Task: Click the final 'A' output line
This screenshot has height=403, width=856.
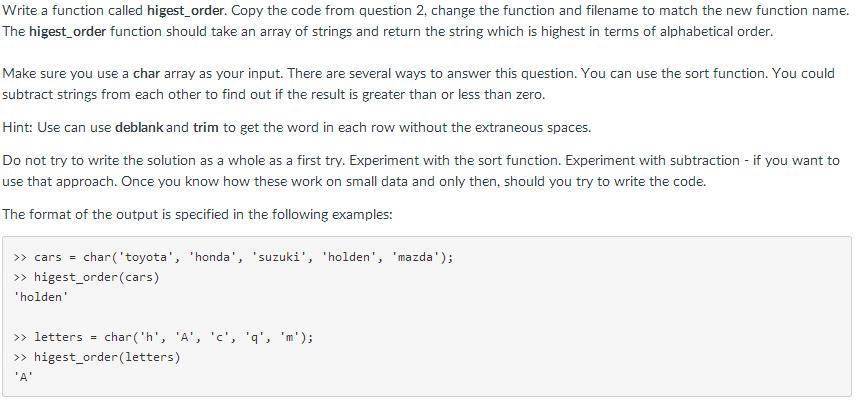Action: click(x=24, y=377)
